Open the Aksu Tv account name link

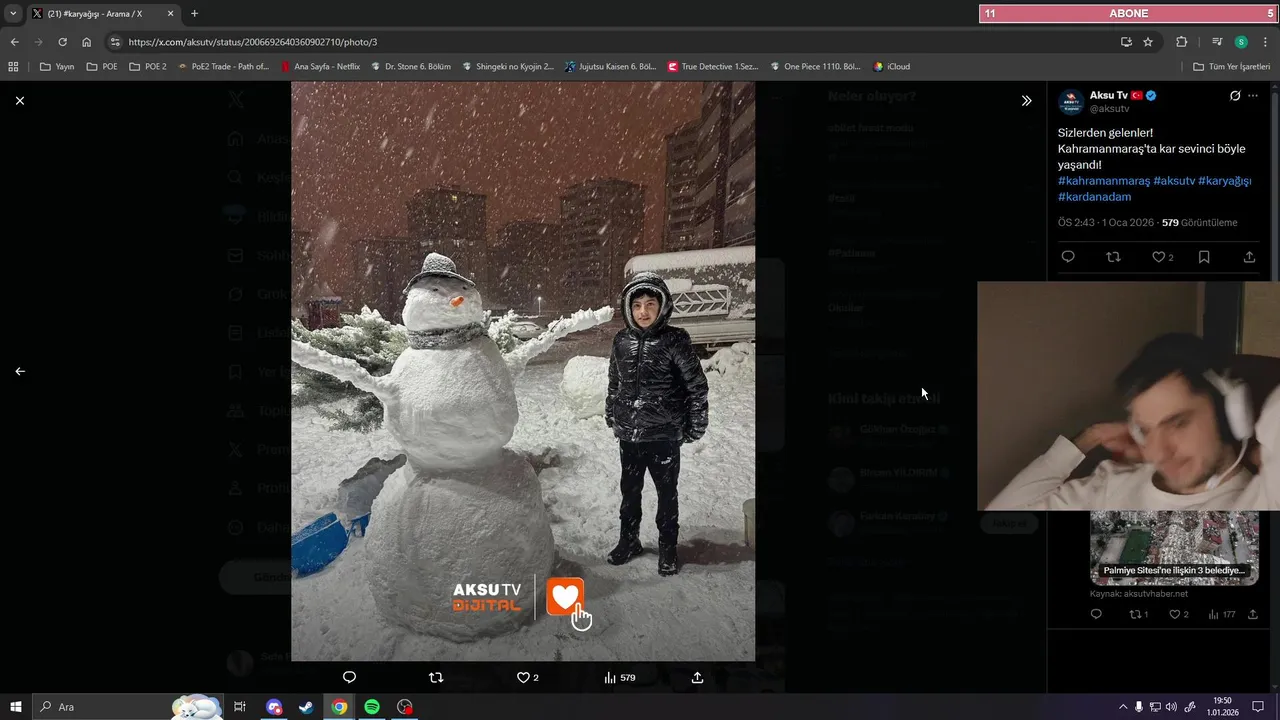1109,95
